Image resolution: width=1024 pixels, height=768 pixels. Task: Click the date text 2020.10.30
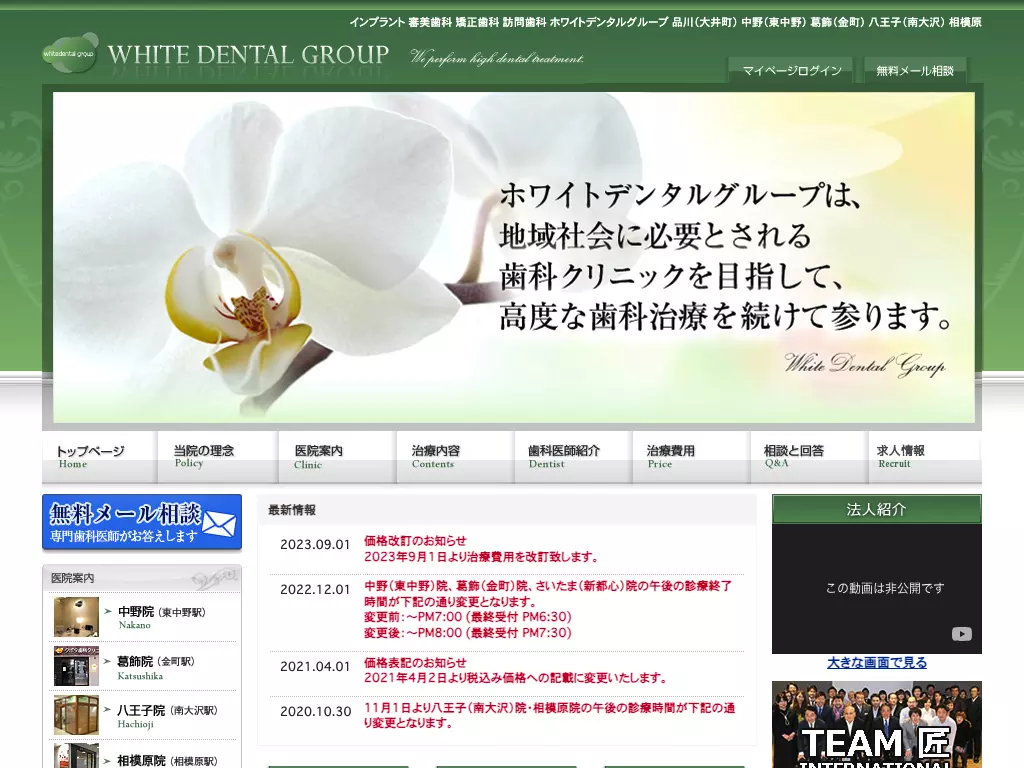[315, 712]
